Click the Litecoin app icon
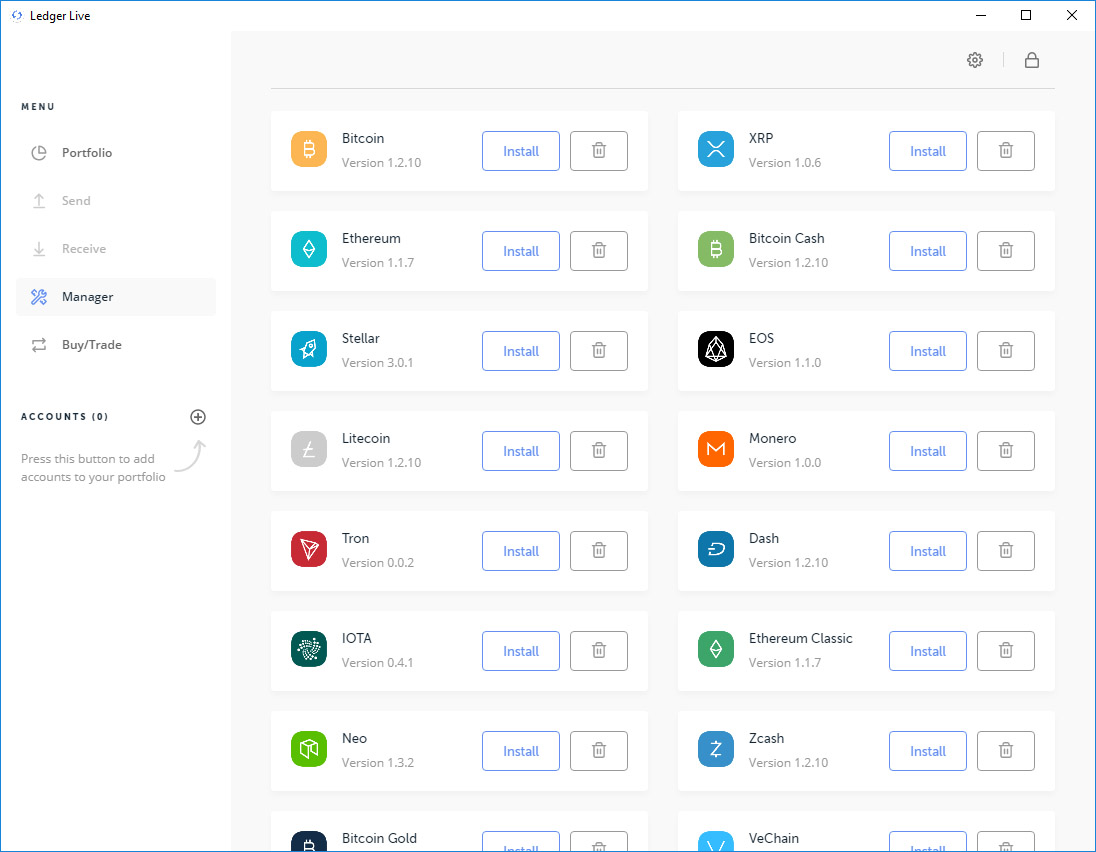Screen dimensions: 1096x852 (x=309, y=449)
